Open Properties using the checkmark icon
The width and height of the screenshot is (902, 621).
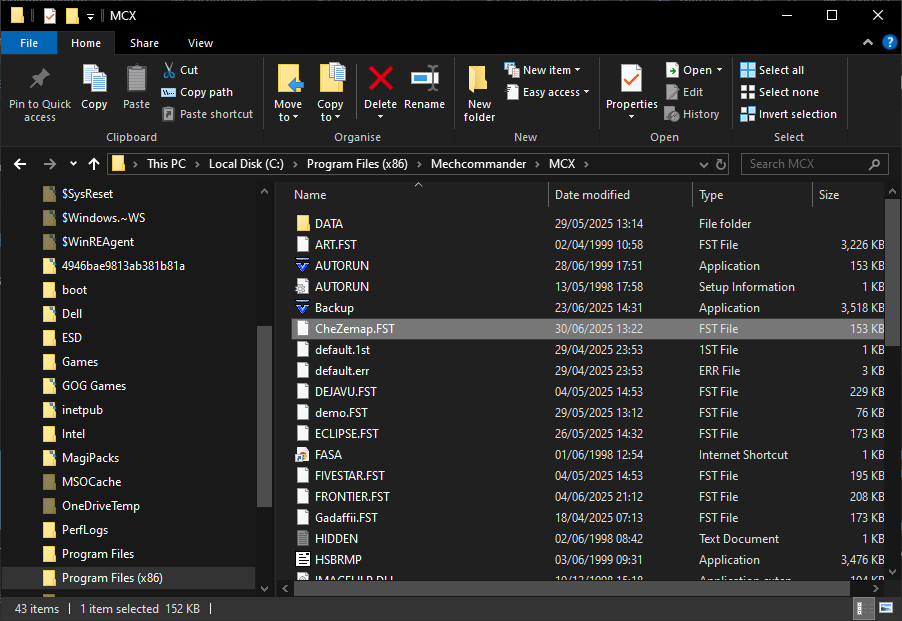(x=631, y=79)
